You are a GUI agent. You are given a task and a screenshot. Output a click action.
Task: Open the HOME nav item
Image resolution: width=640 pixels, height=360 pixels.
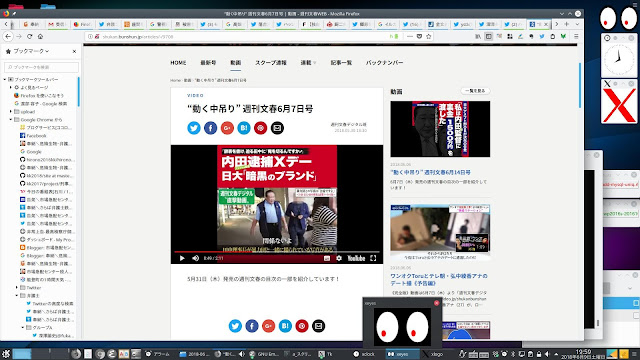pos(178,62)
